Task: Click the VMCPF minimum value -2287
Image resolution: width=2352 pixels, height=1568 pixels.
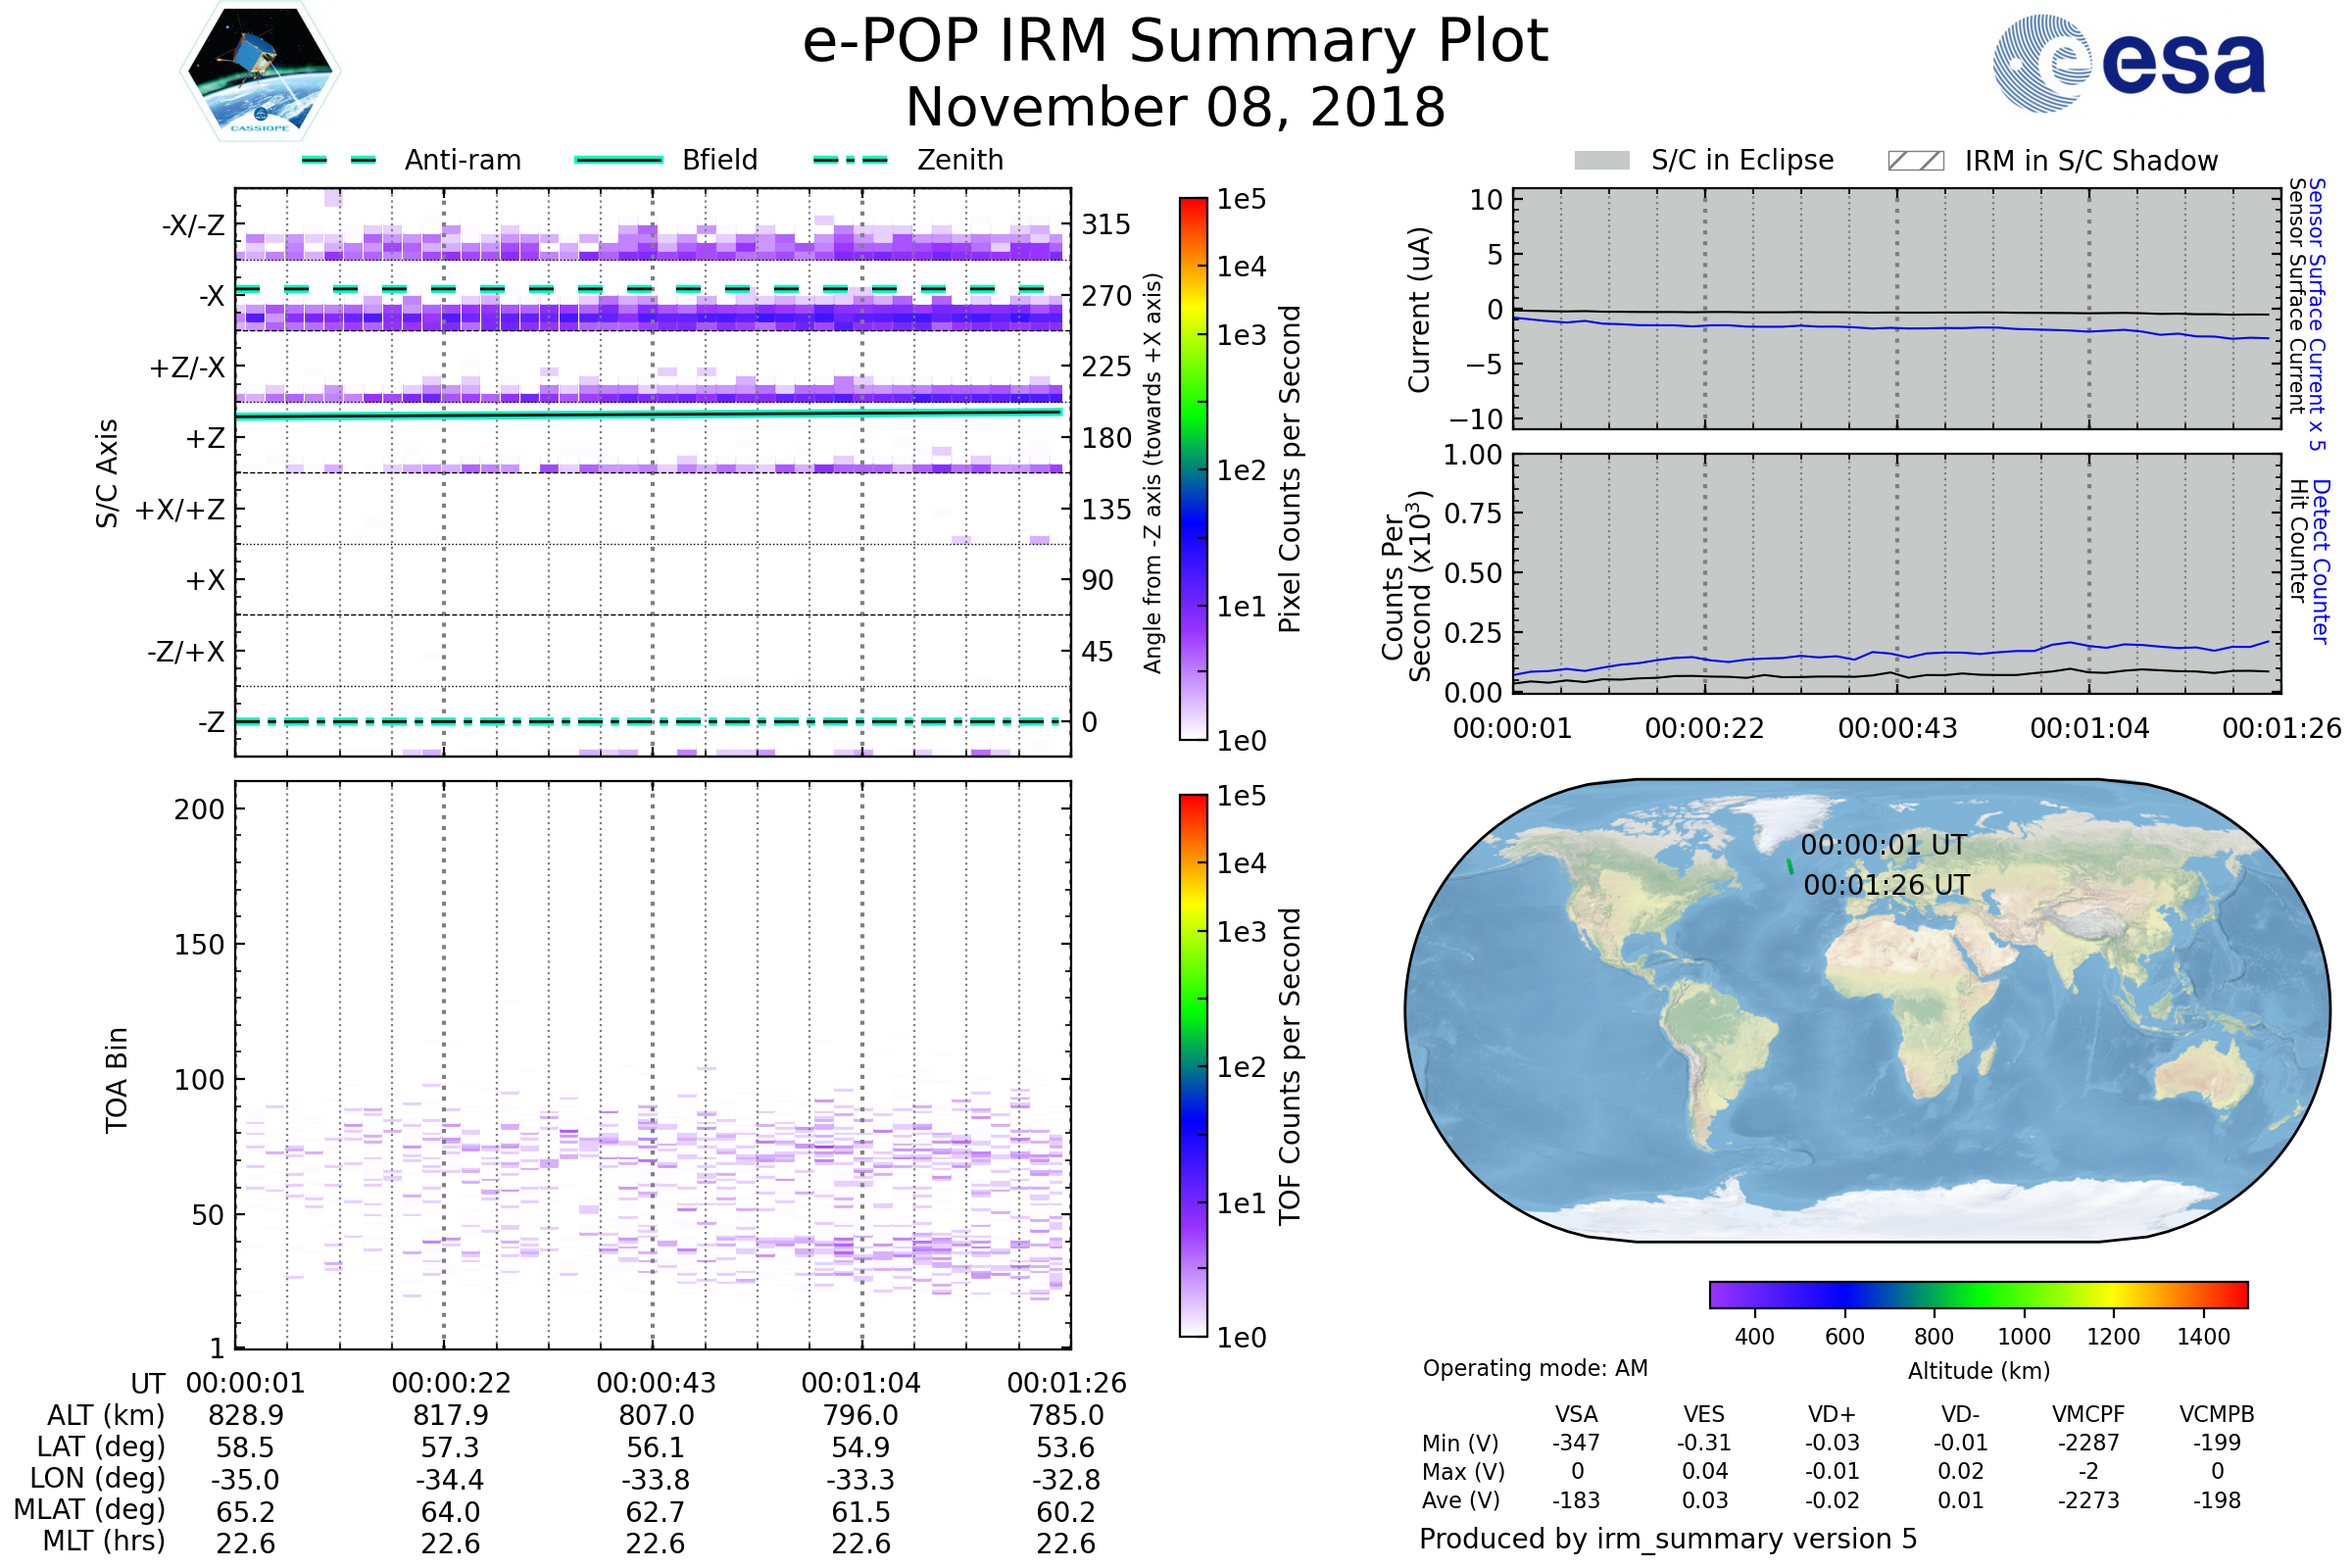Action: [x=2088, y=1443]
